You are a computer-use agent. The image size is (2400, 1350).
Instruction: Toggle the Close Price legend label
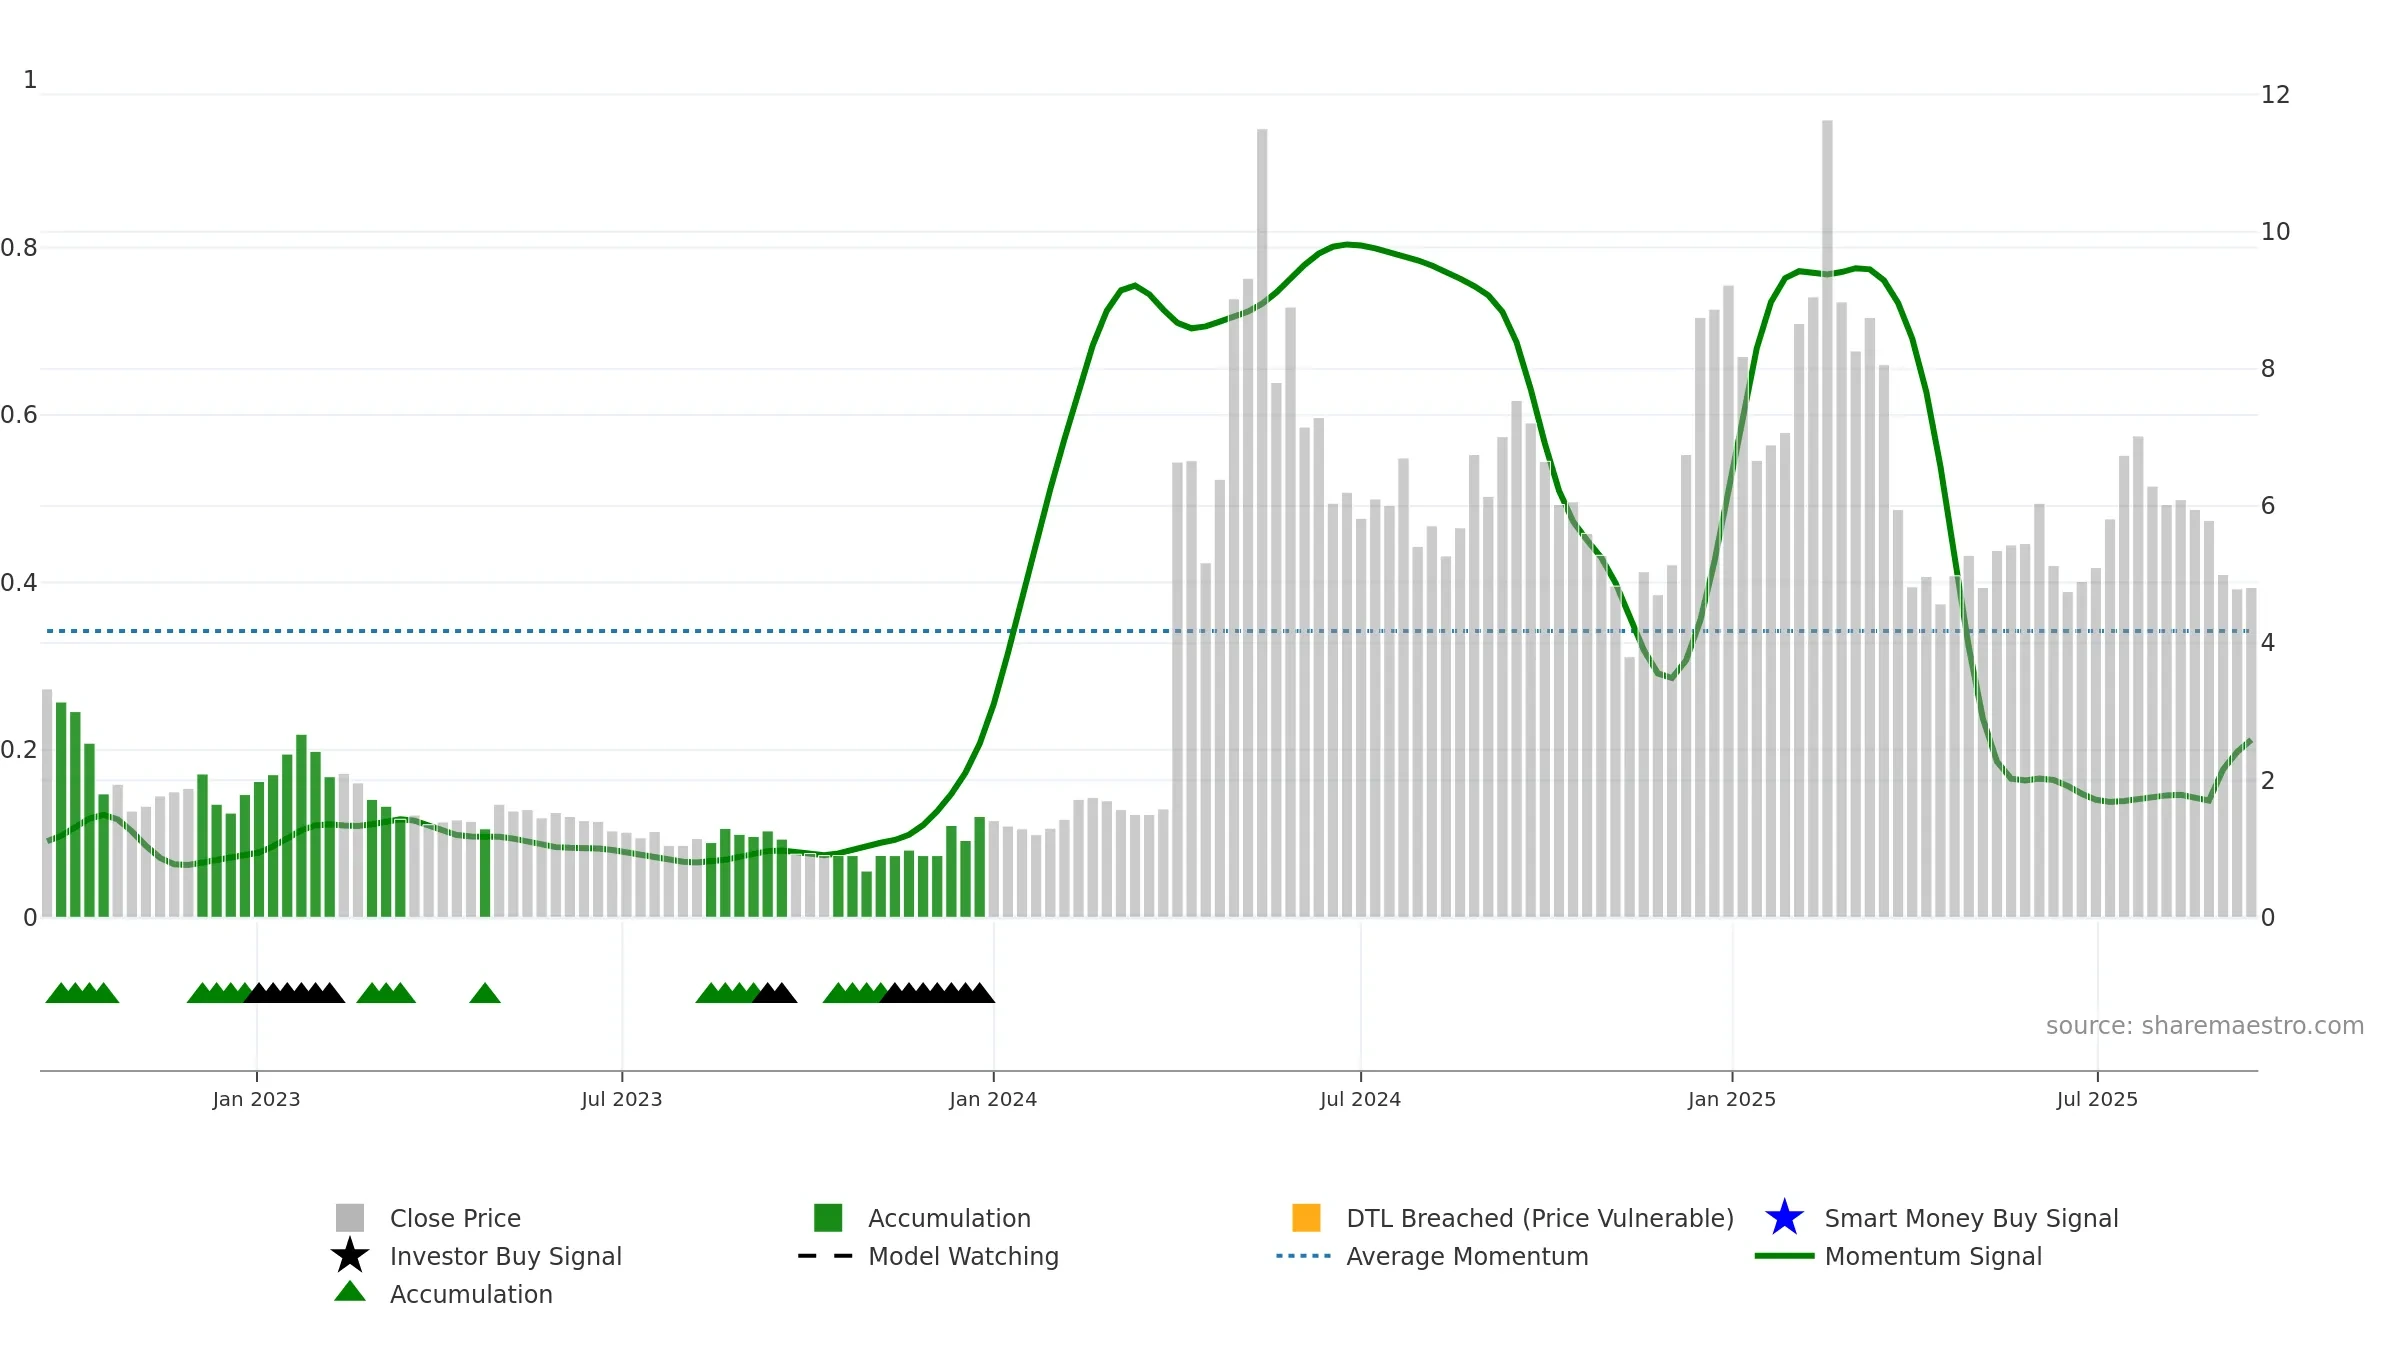[x=455, y=1218]
